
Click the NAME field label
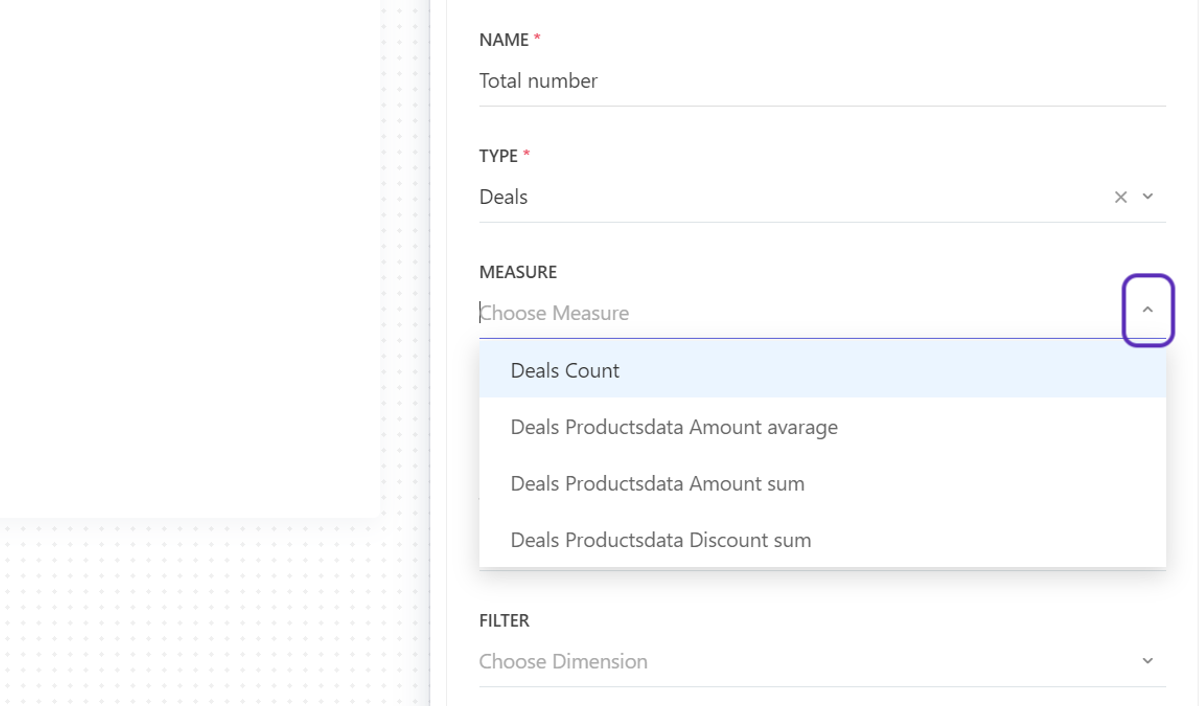point(504,40)
